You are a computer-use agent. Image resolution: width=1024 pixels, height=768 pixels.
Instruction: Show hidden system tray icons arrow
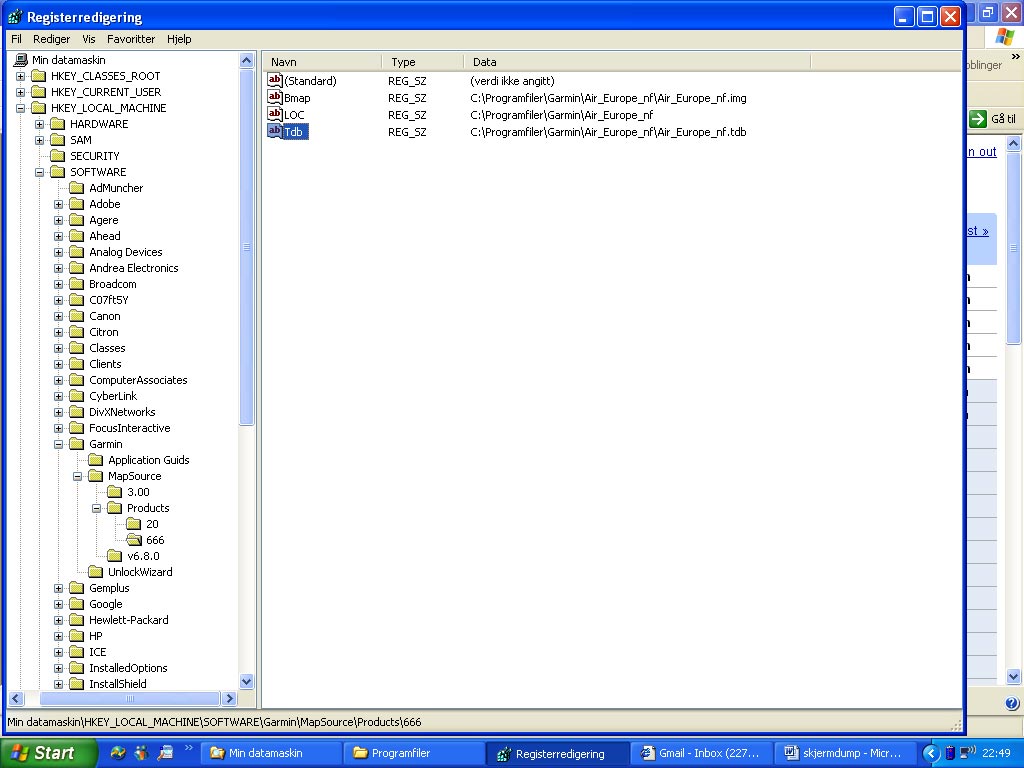pyautogui.click(x=931, y=754)
